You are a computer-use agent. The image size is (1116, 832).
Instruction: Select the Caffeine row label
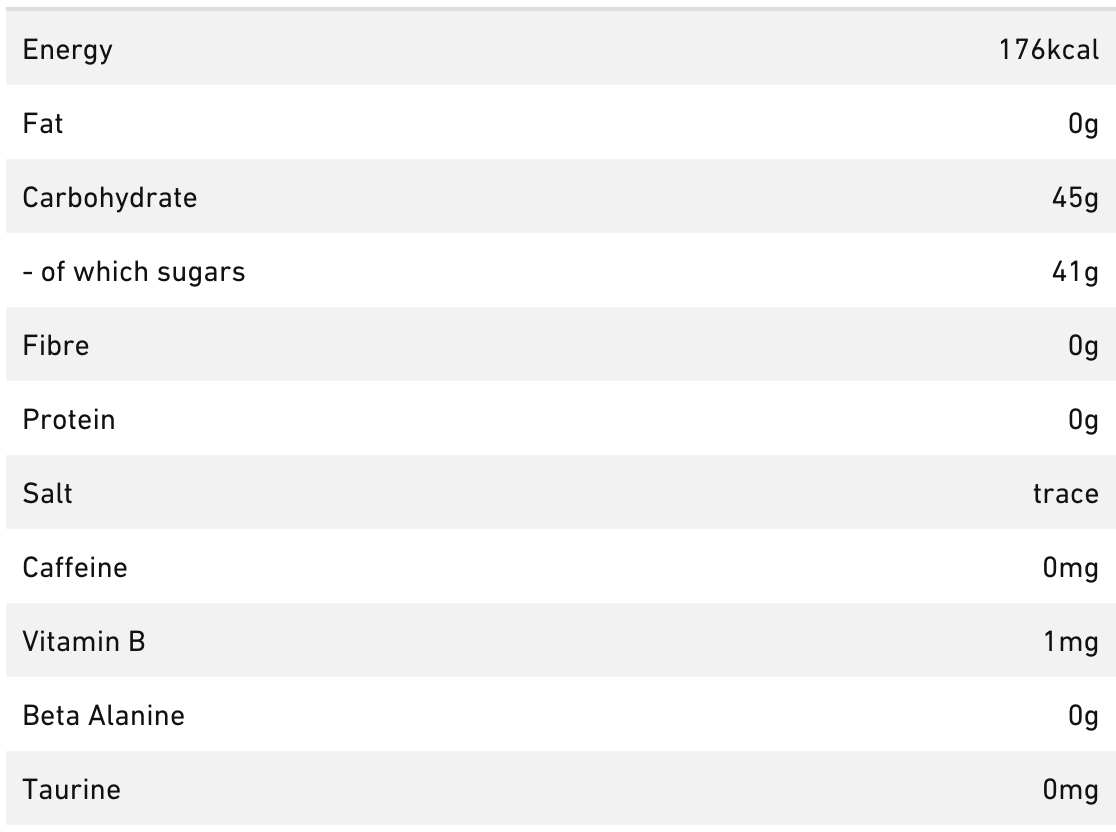[x=75, y=568]
